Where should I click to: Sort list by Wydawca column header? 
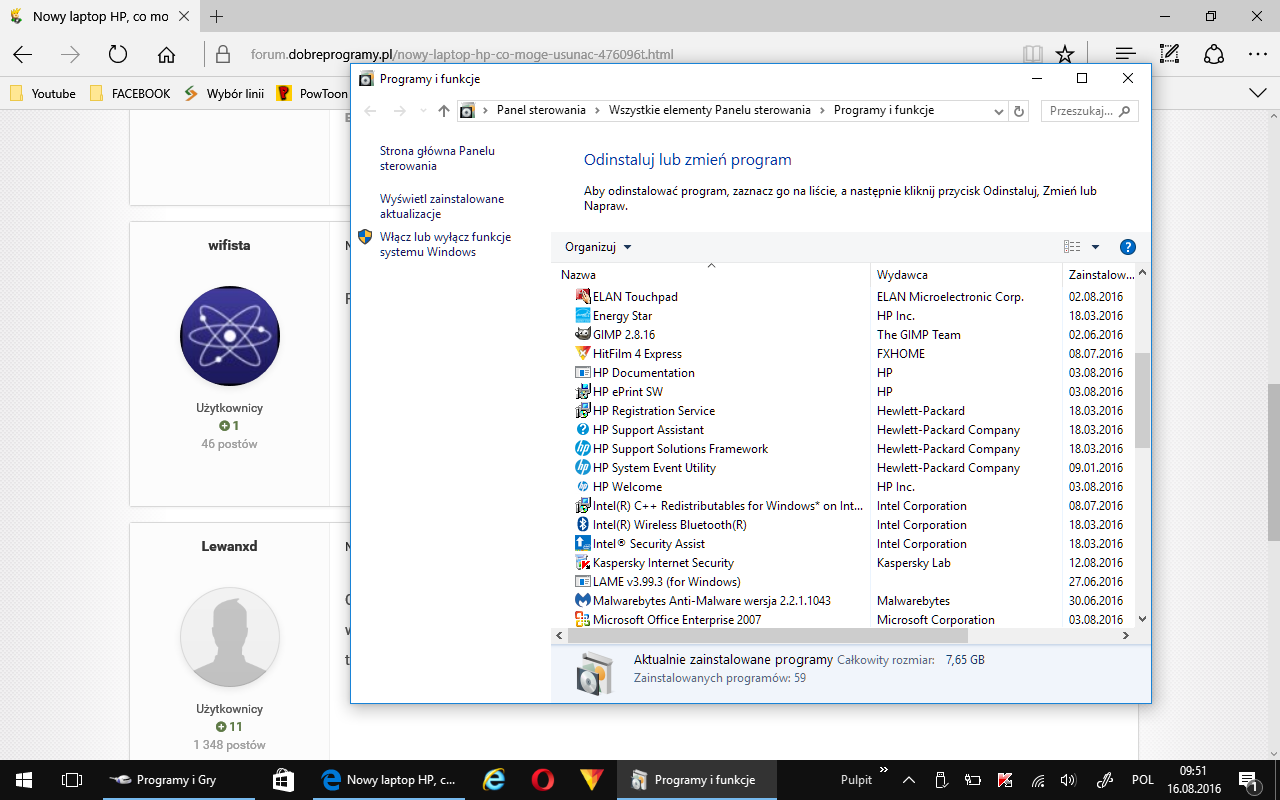967,274
